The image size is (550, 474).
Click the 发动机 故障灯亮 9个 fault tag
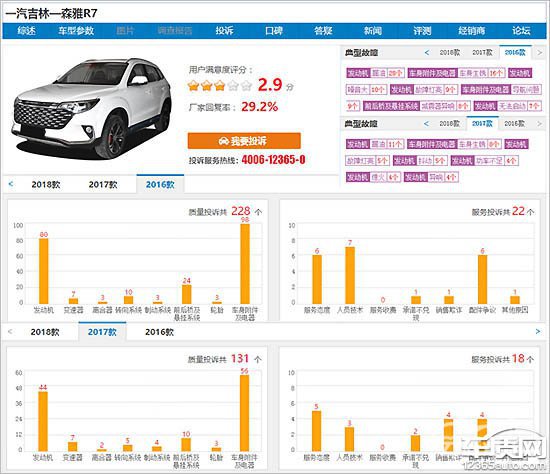tap(424, 89)
